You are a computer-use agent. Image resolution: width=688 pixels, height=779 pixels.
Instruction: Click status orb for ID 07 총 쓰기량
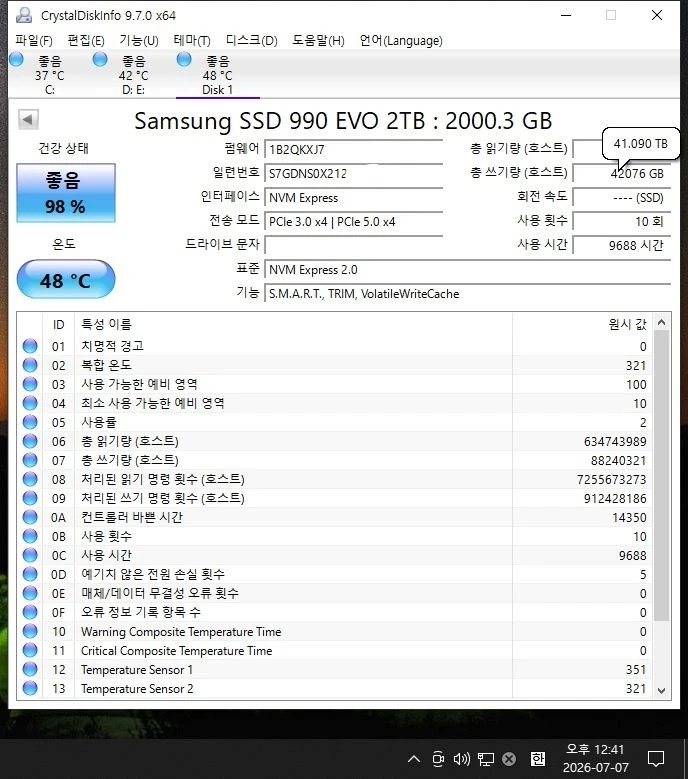point(30,460)
